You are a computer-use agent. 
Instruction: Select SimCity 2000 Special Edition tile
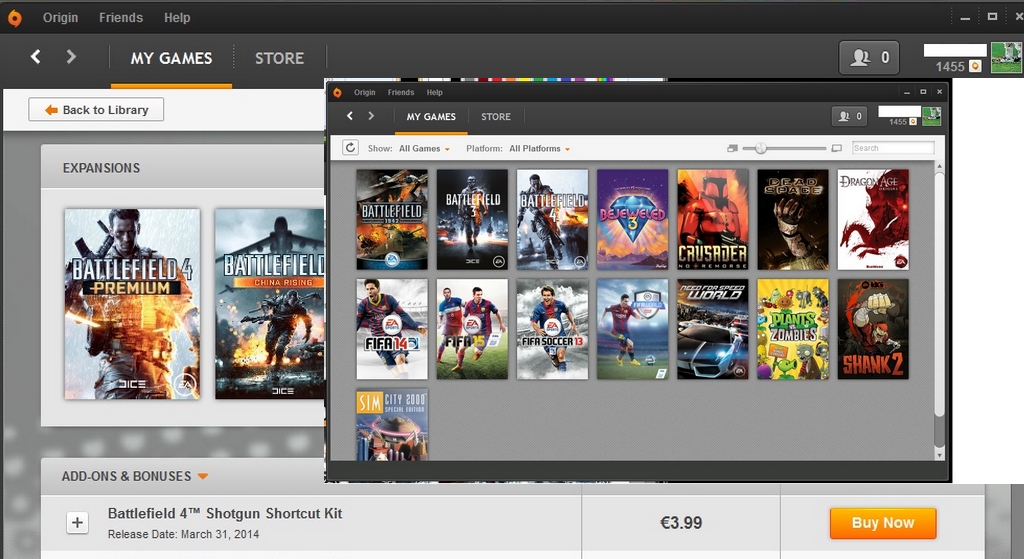coord(392,425)
